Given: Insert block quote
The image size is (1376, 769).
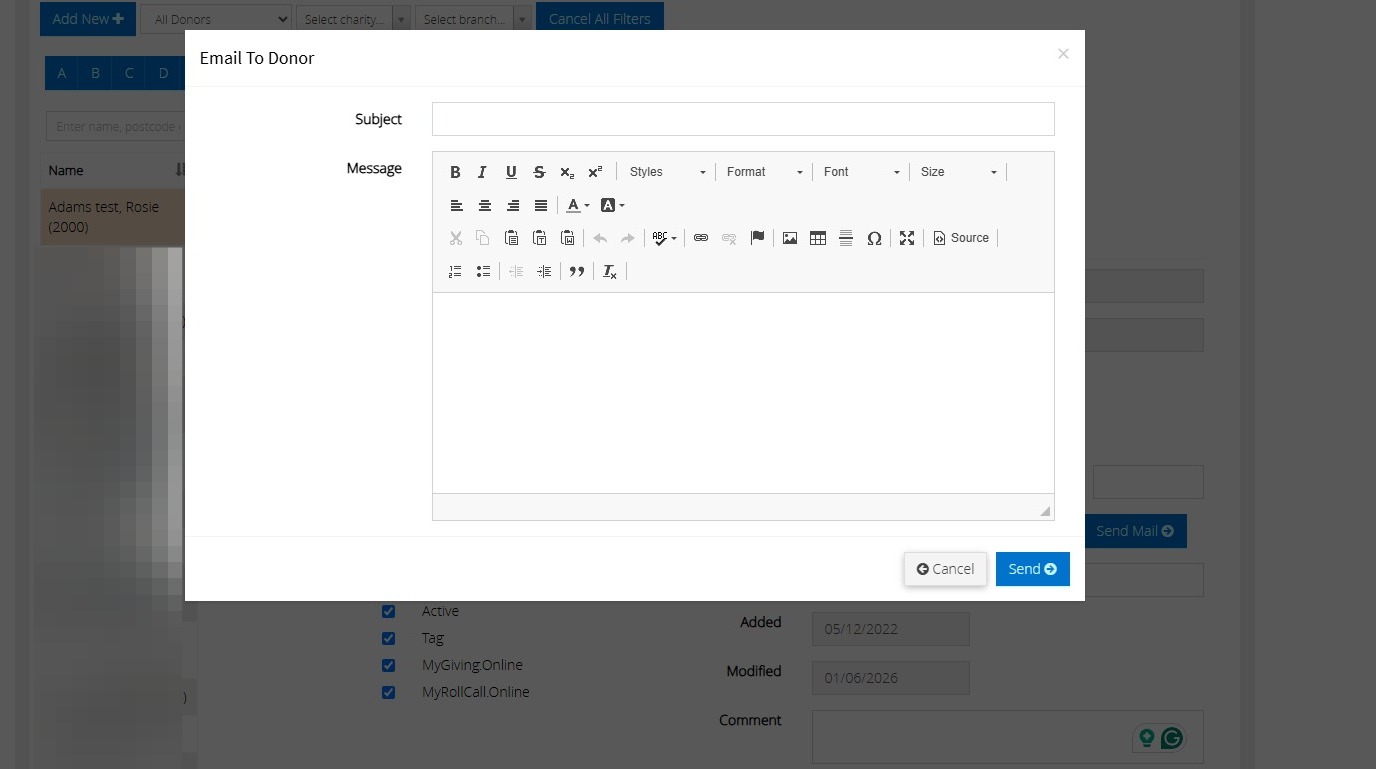Looking at the screenshot, I should point(577,271).
